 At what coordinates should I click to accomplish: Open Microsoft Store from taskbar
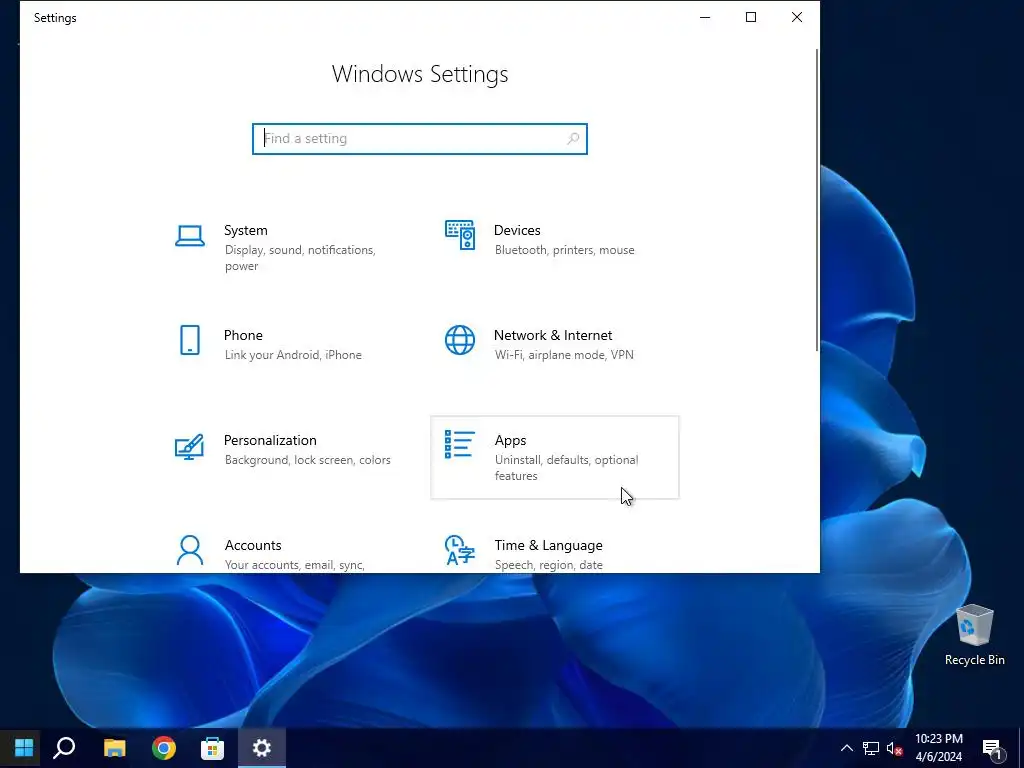click(x=212, y=748)
